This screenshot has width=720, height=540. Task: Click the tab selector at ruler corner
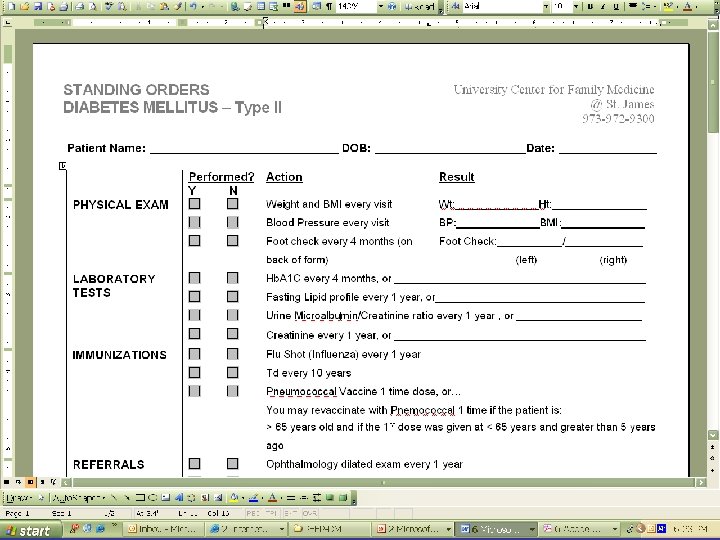click(x=7, y=22)
